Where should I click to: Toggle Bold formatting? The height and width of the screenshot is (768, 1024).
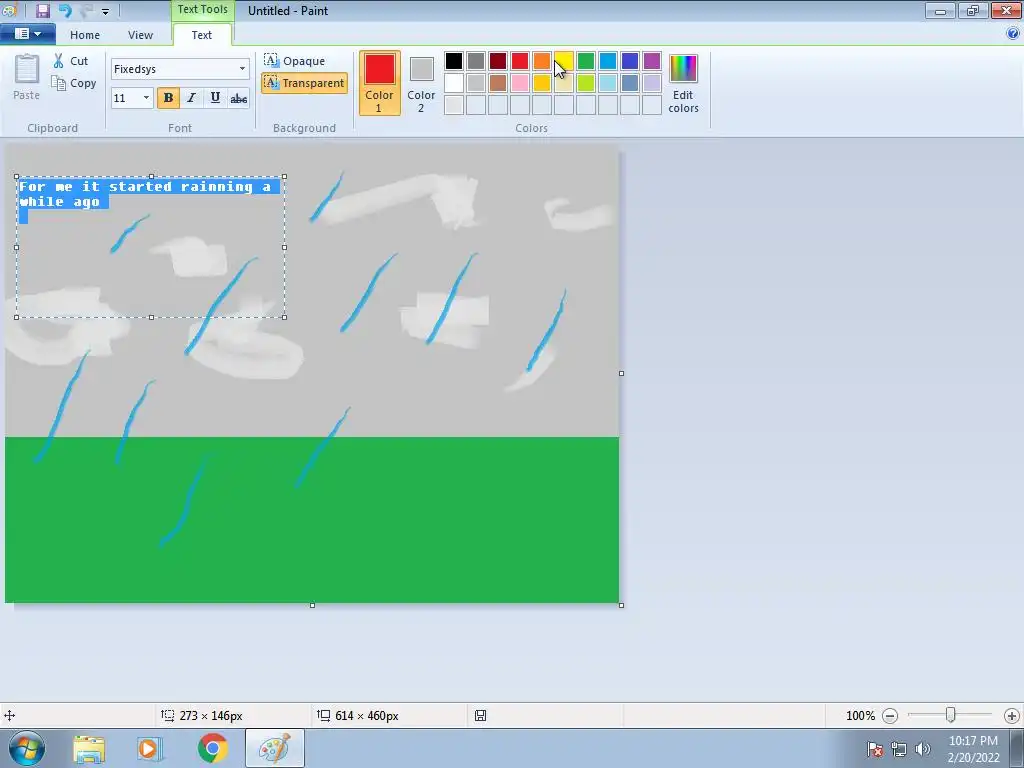coord(168,98)
